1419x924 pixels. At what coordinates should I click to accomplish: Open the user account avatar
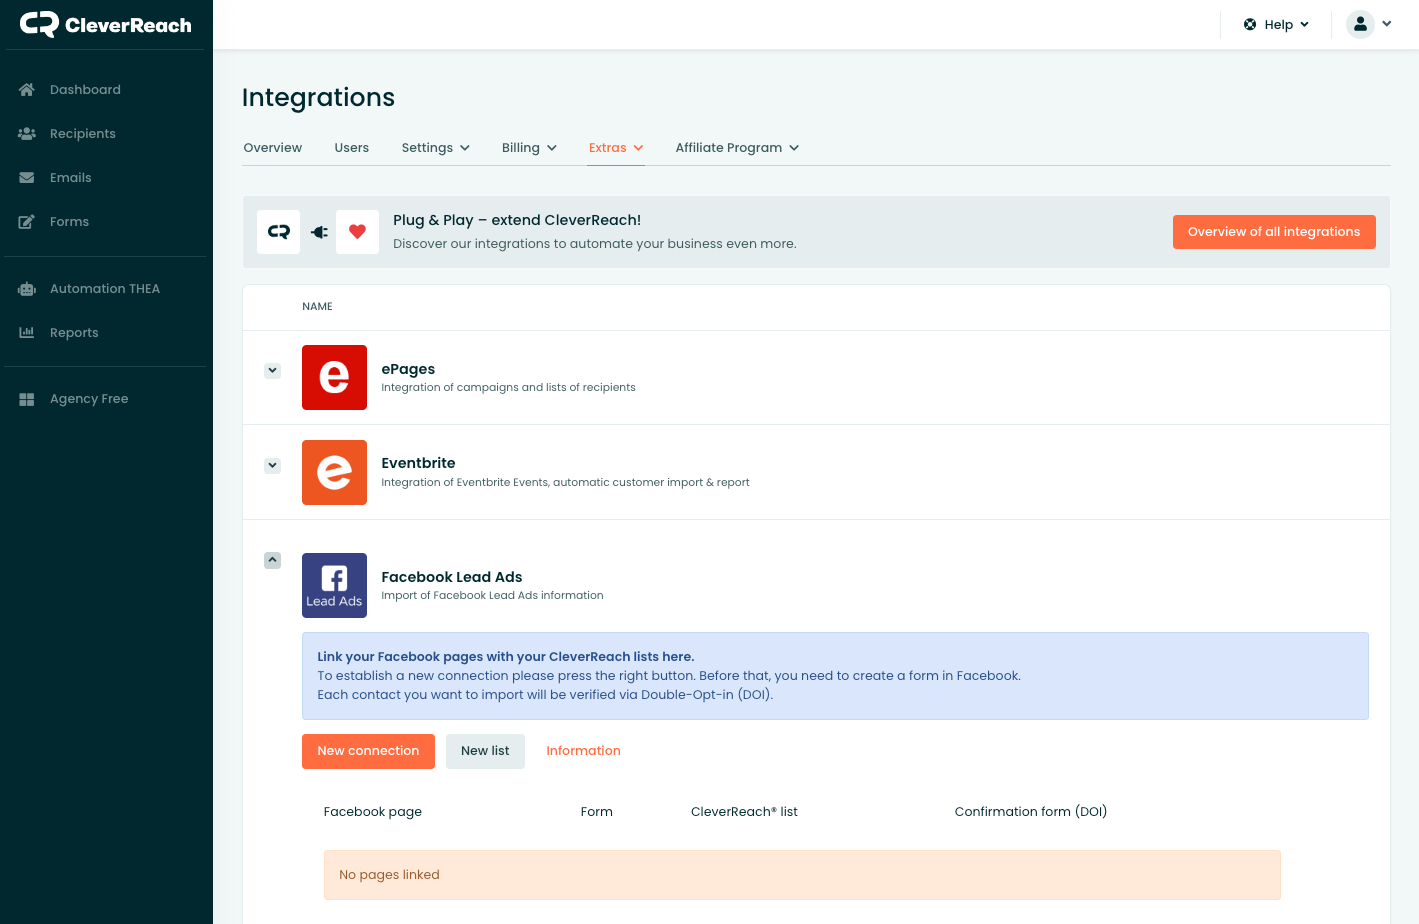1360,24
